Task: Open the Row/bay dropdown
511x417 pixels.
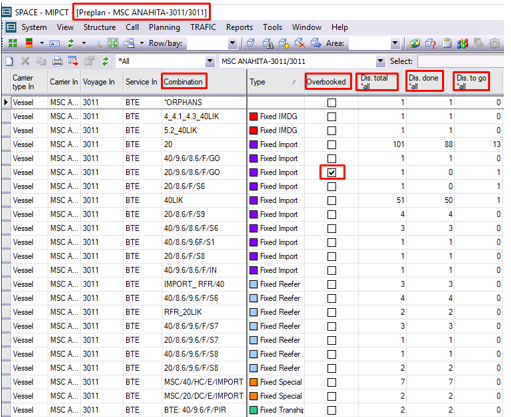Action: pyautogui.click(x=233, y=43)
